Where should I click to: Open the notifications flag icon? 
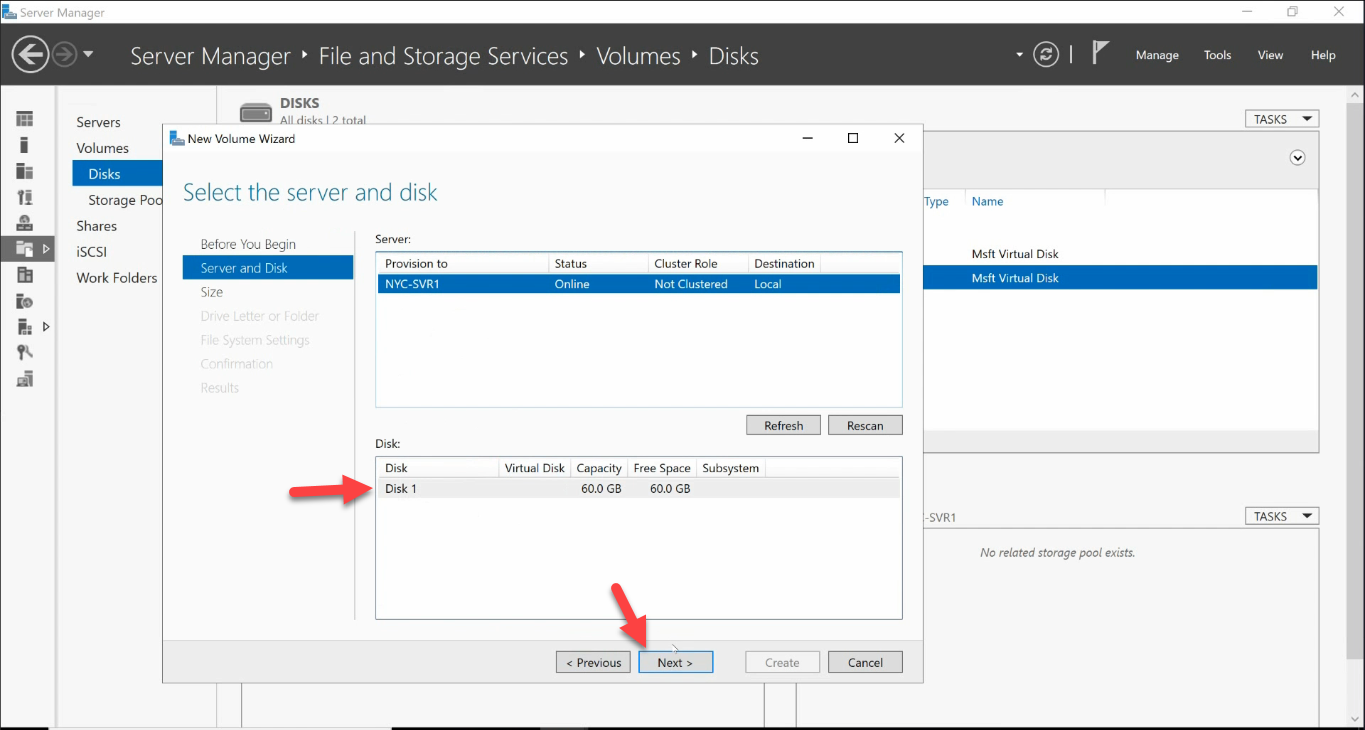point(1100,53)
